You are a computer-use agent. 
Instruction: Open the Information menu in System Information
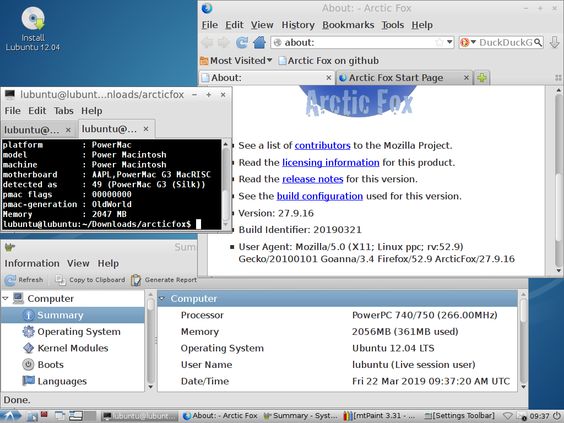coord(32,263)
